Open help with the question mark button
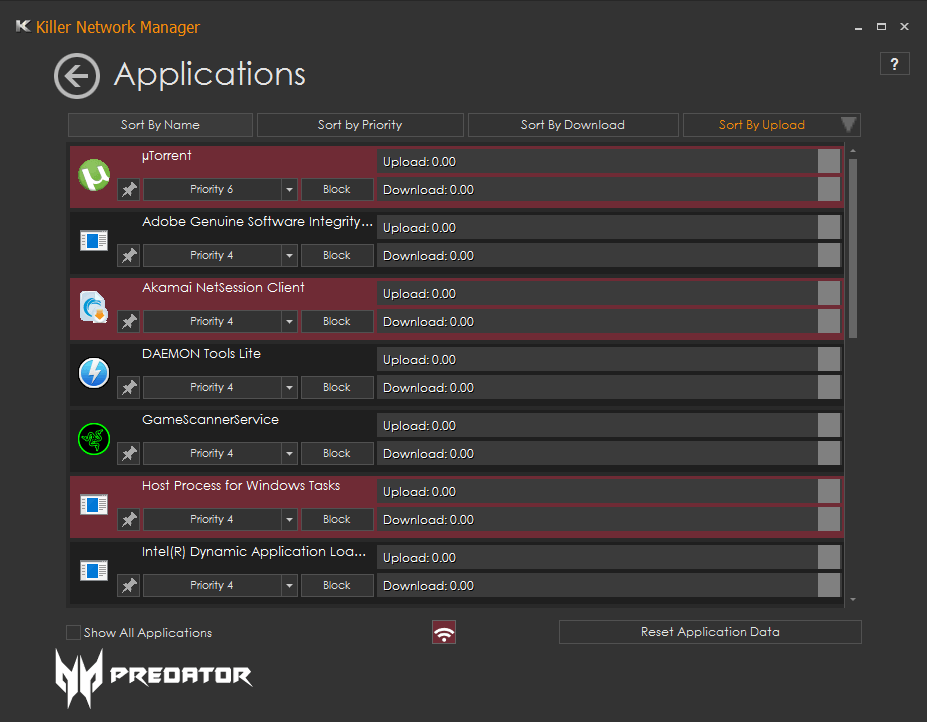 (x=894, y=63)
